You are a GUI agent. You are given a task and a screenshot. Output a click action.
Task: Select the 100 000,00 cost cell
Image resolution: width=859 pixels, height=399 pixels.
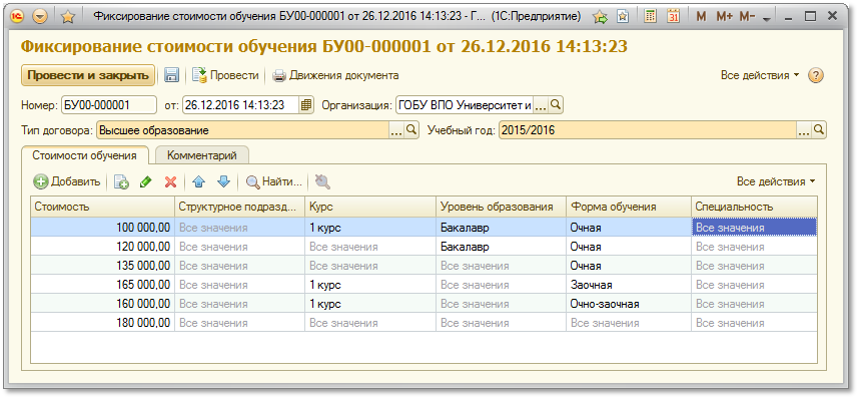click(102, 227)
